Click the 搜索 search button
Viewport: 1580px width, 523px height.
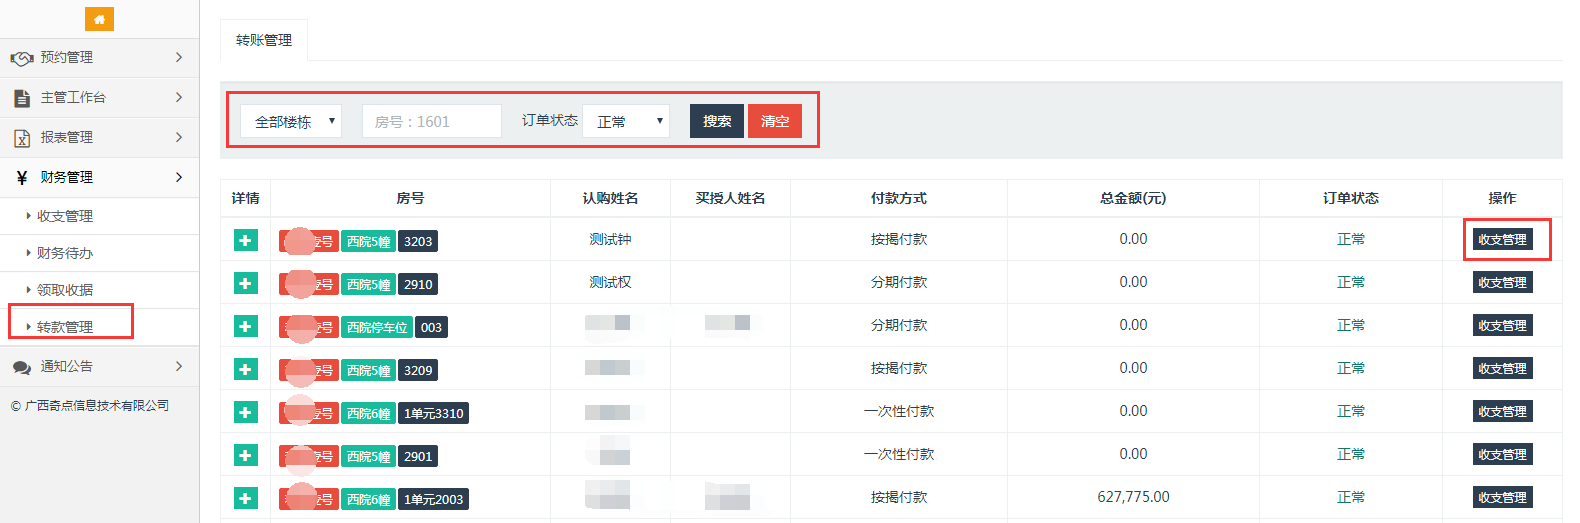pyautogui.click(x=717, y=121)
